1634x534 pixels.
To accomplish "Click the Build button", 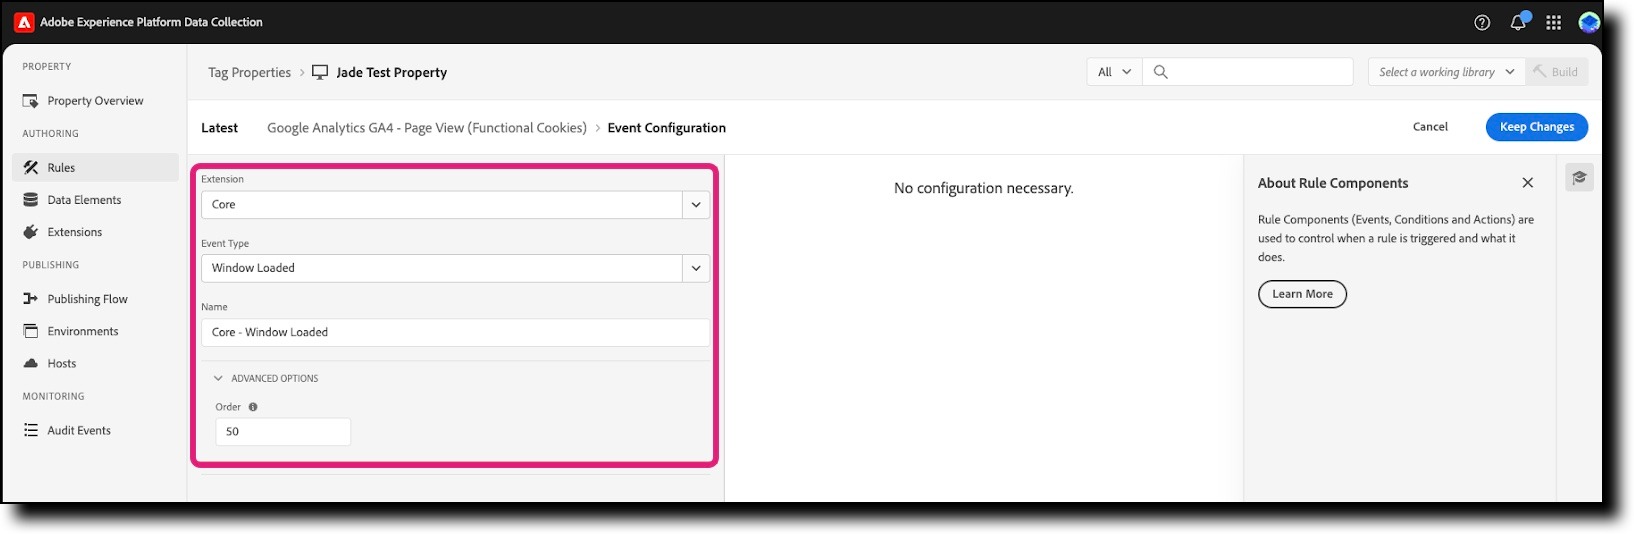I will 1556,72.
